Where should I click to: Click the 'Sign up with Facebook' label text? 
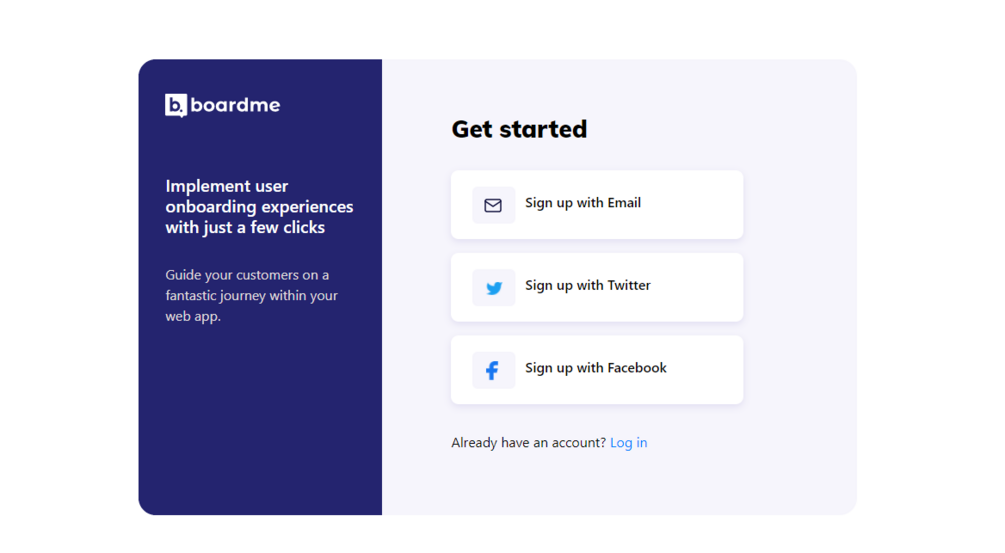[x=596, y=368]
